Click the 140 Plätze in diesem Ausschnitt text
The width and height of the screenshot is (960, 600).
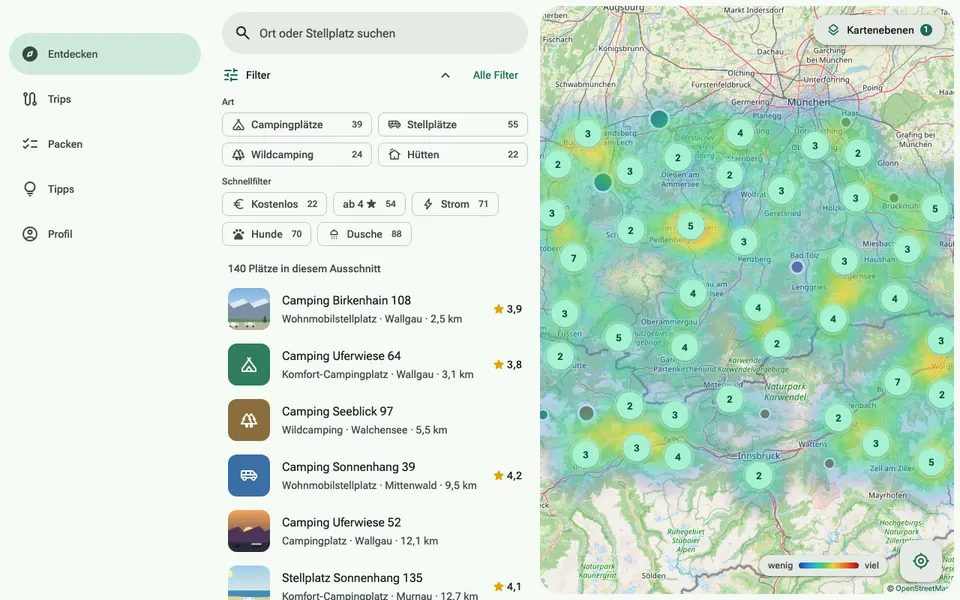point(304,269)
